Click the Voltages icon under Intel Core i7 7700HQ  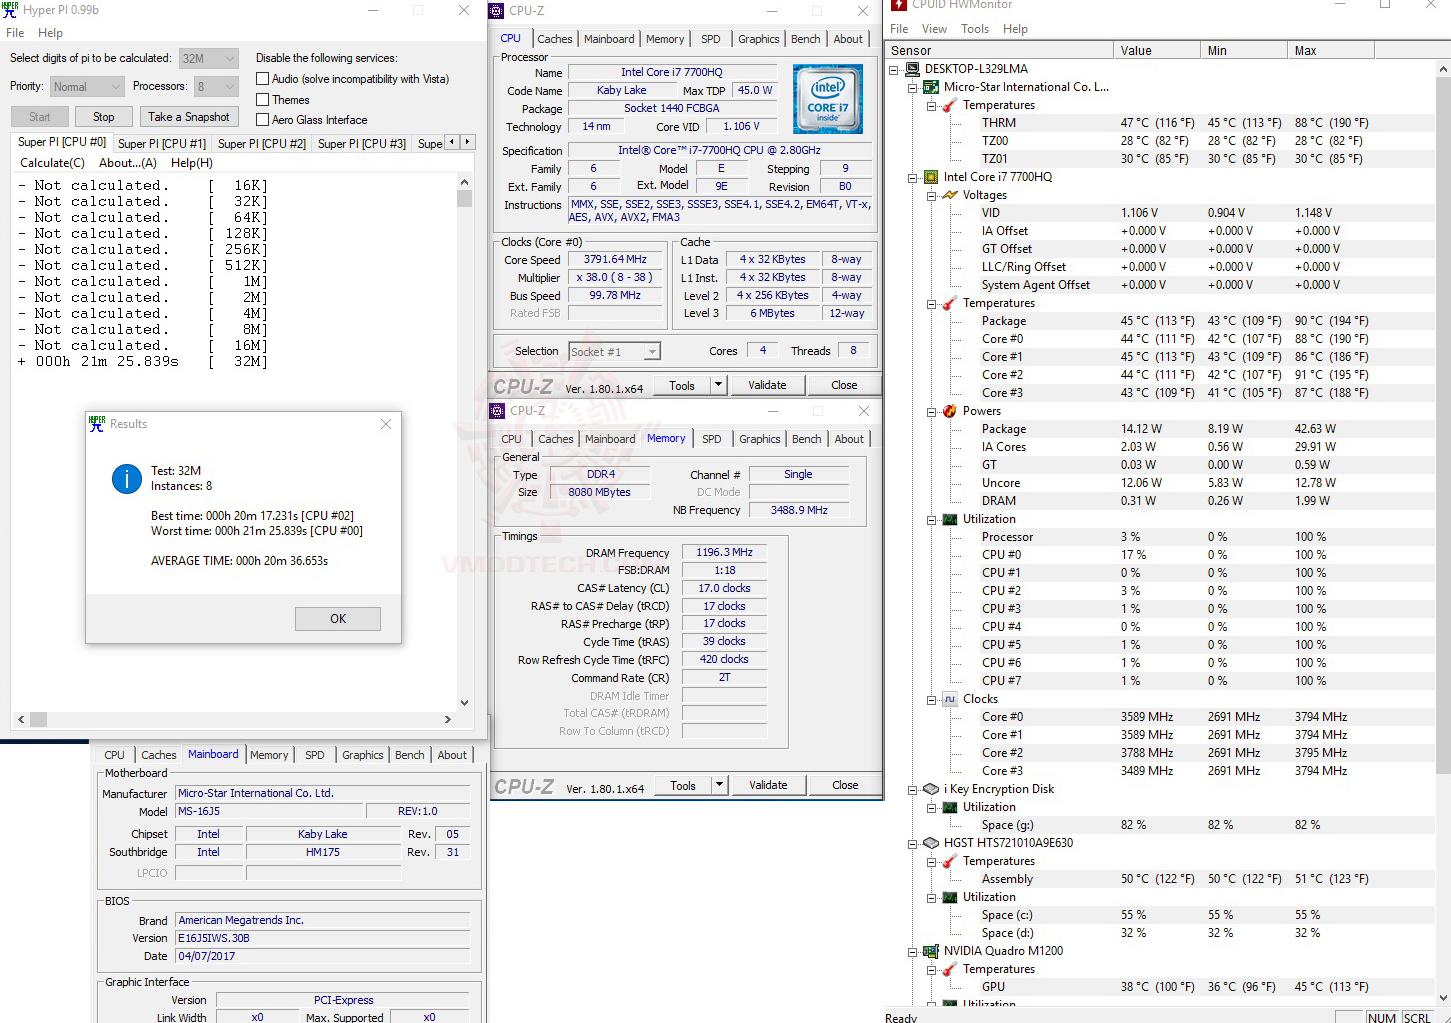coord(948,194)
